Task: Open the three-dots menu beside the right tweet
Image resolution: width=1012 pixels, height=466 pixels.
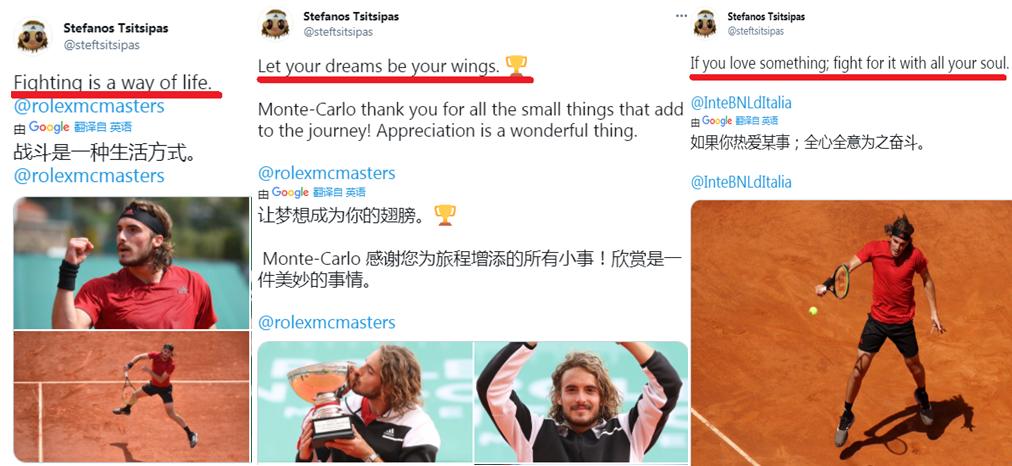Action: coord(681,15)
